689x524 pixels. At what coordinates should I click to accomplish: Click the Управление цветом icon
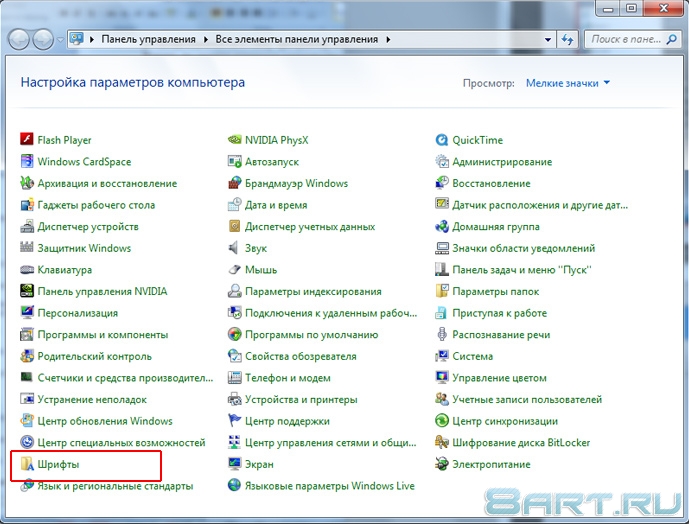[442, 378]
